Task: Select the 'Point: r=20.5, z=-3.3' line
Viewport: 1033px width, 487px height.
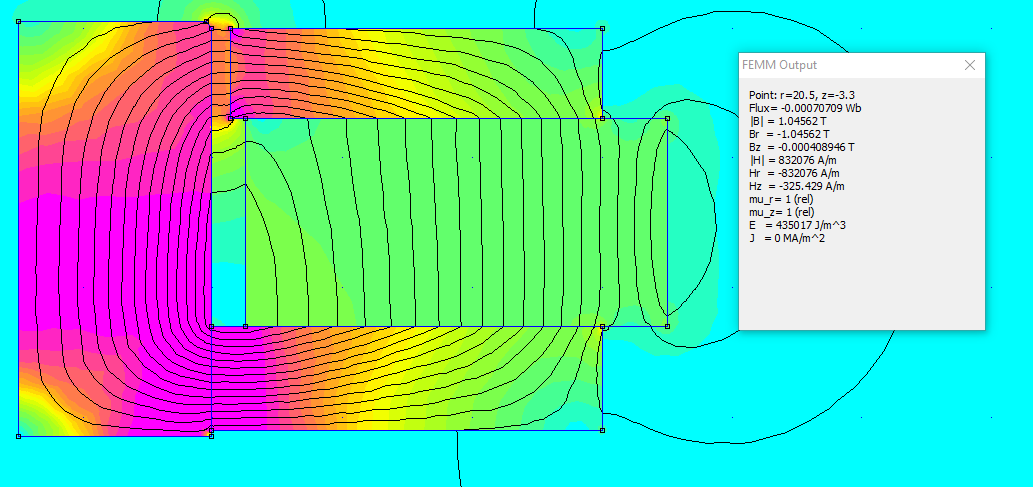Action: tap(802, 95)
